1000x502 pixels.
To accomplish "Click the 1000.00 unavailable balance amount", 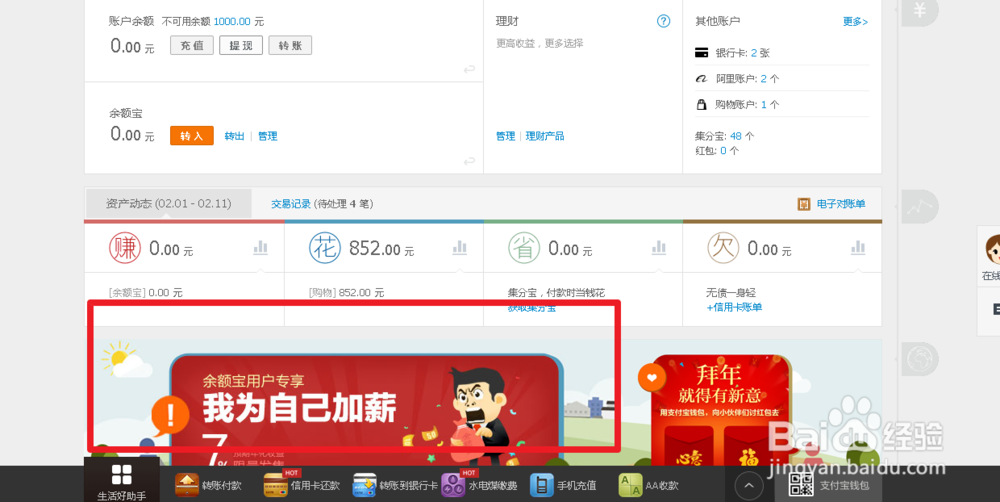I will coord(232,21).
